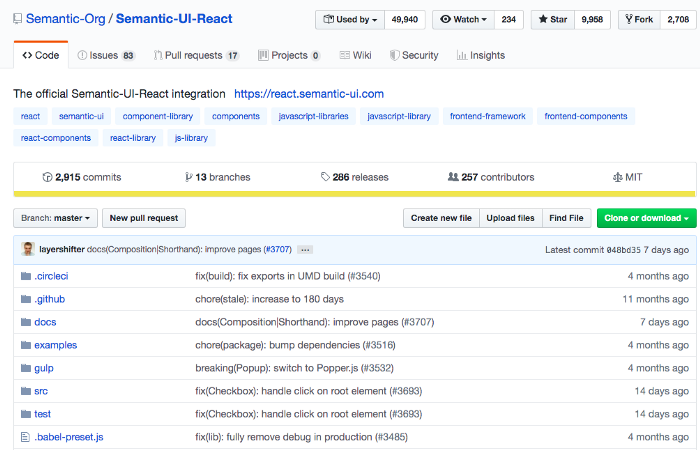Screen dimensions: 700x450
Task: Open the Wiki tab
Action: [x=355, y=55]
